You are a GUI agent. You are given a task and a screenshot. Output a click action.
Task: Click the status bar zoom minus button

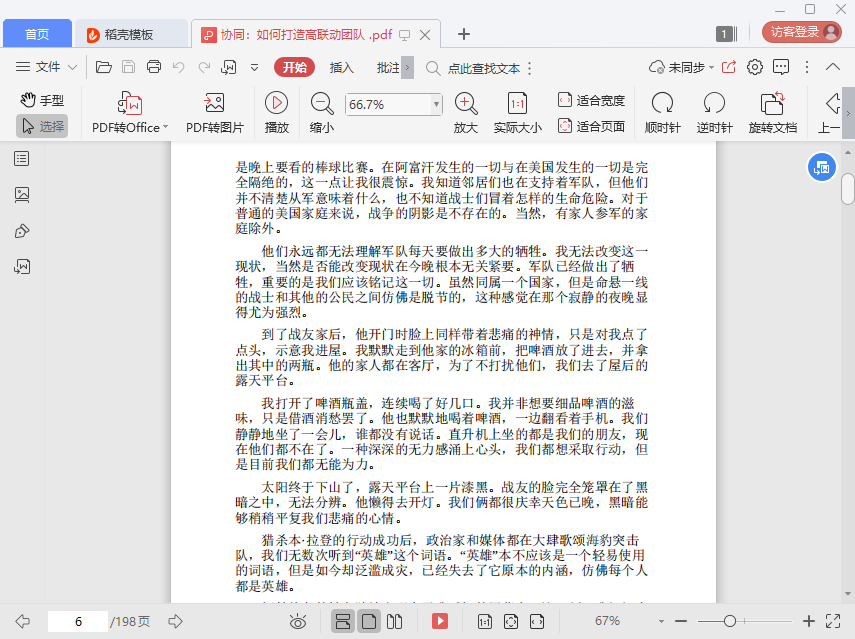tap(681, 621)
